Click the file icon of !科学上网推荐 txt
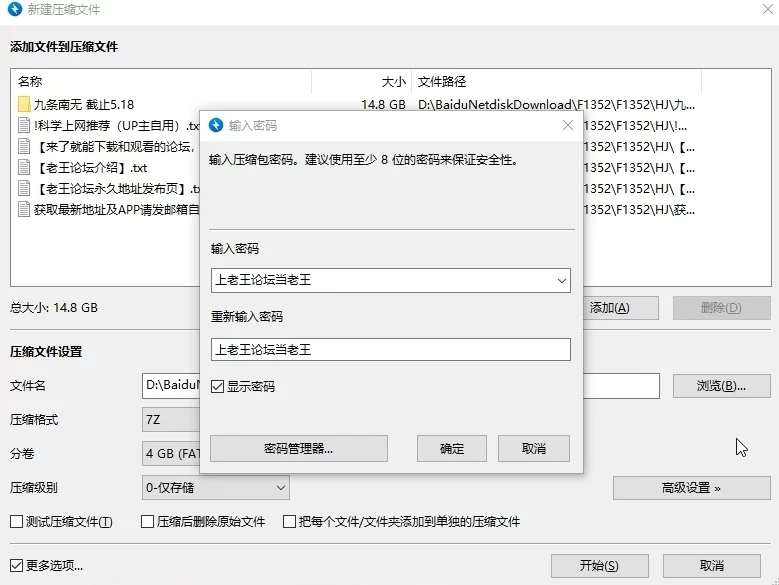This screenshot has height=585, width=779. [24, 125]
